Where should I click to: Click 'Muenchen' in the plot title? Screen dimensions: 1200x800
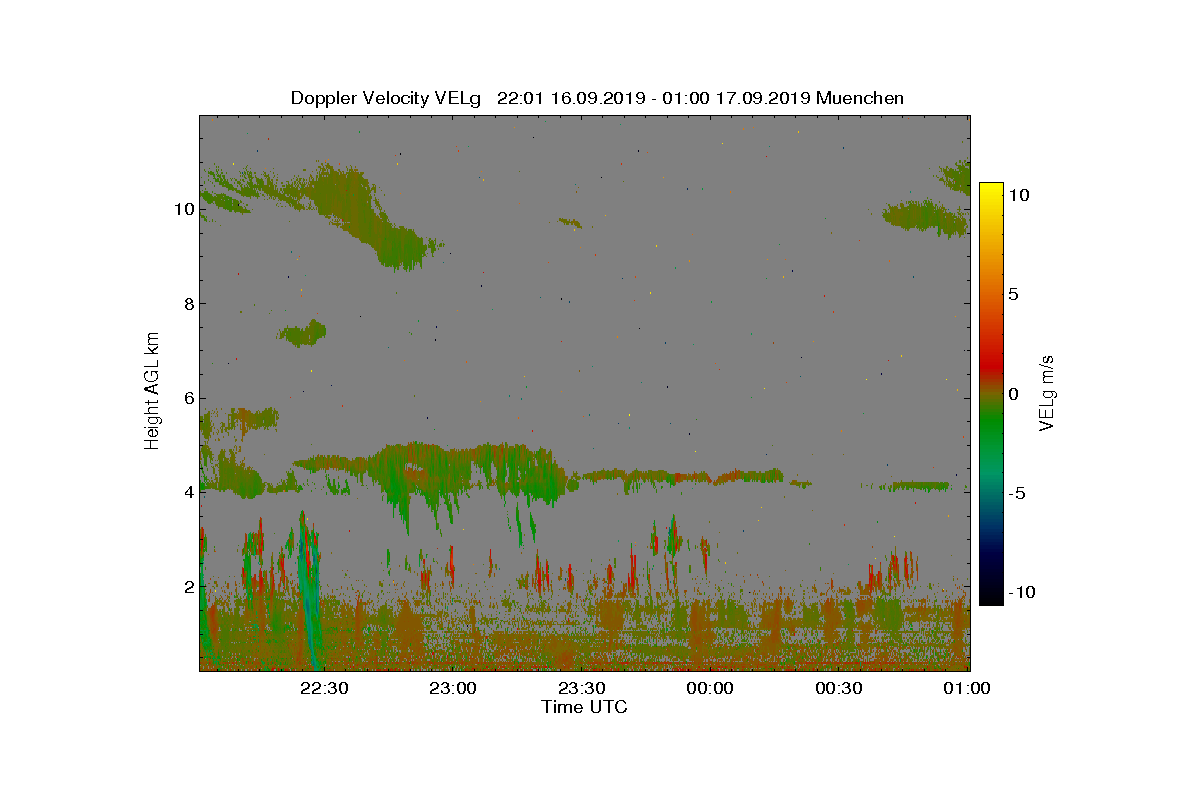[860, 98]
